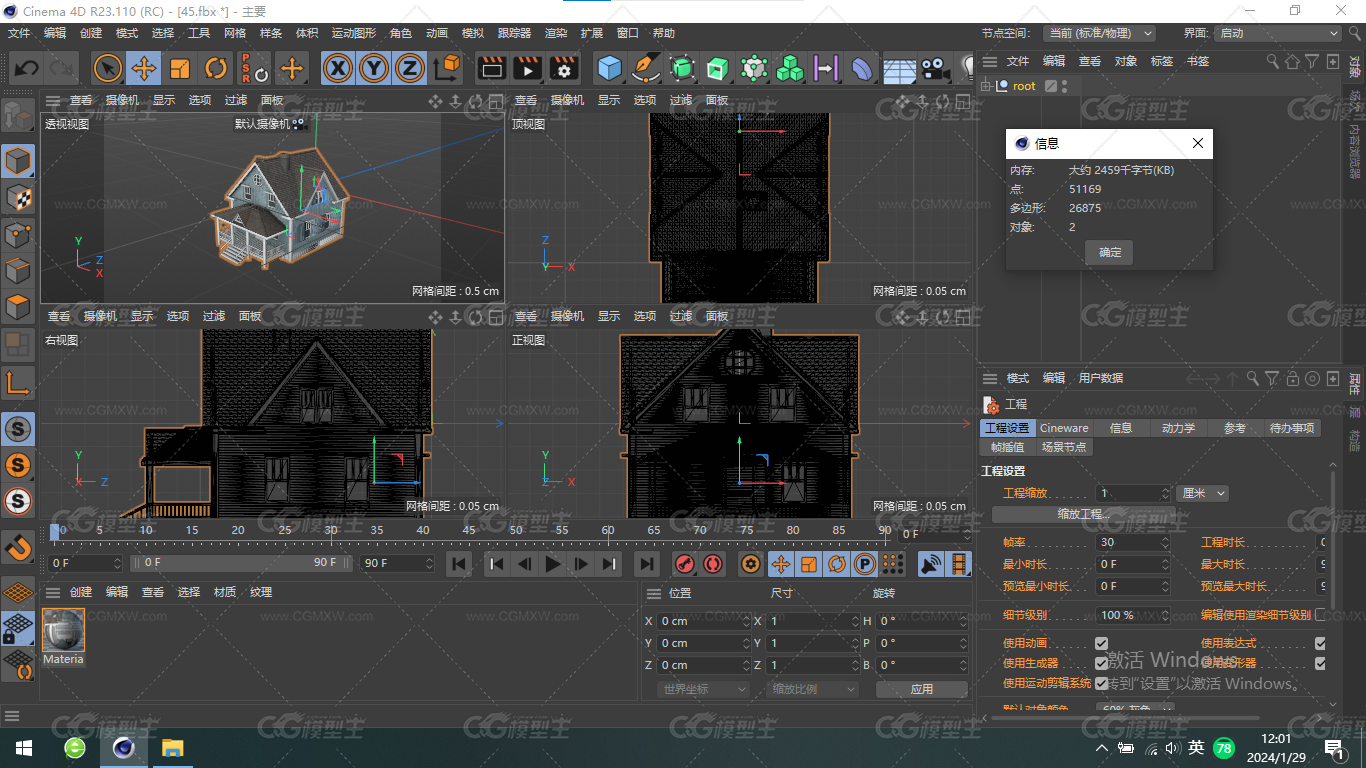Switch to the 动力学 tab
Screen dimensions: 1366x768
click(x=1178, y=428)
